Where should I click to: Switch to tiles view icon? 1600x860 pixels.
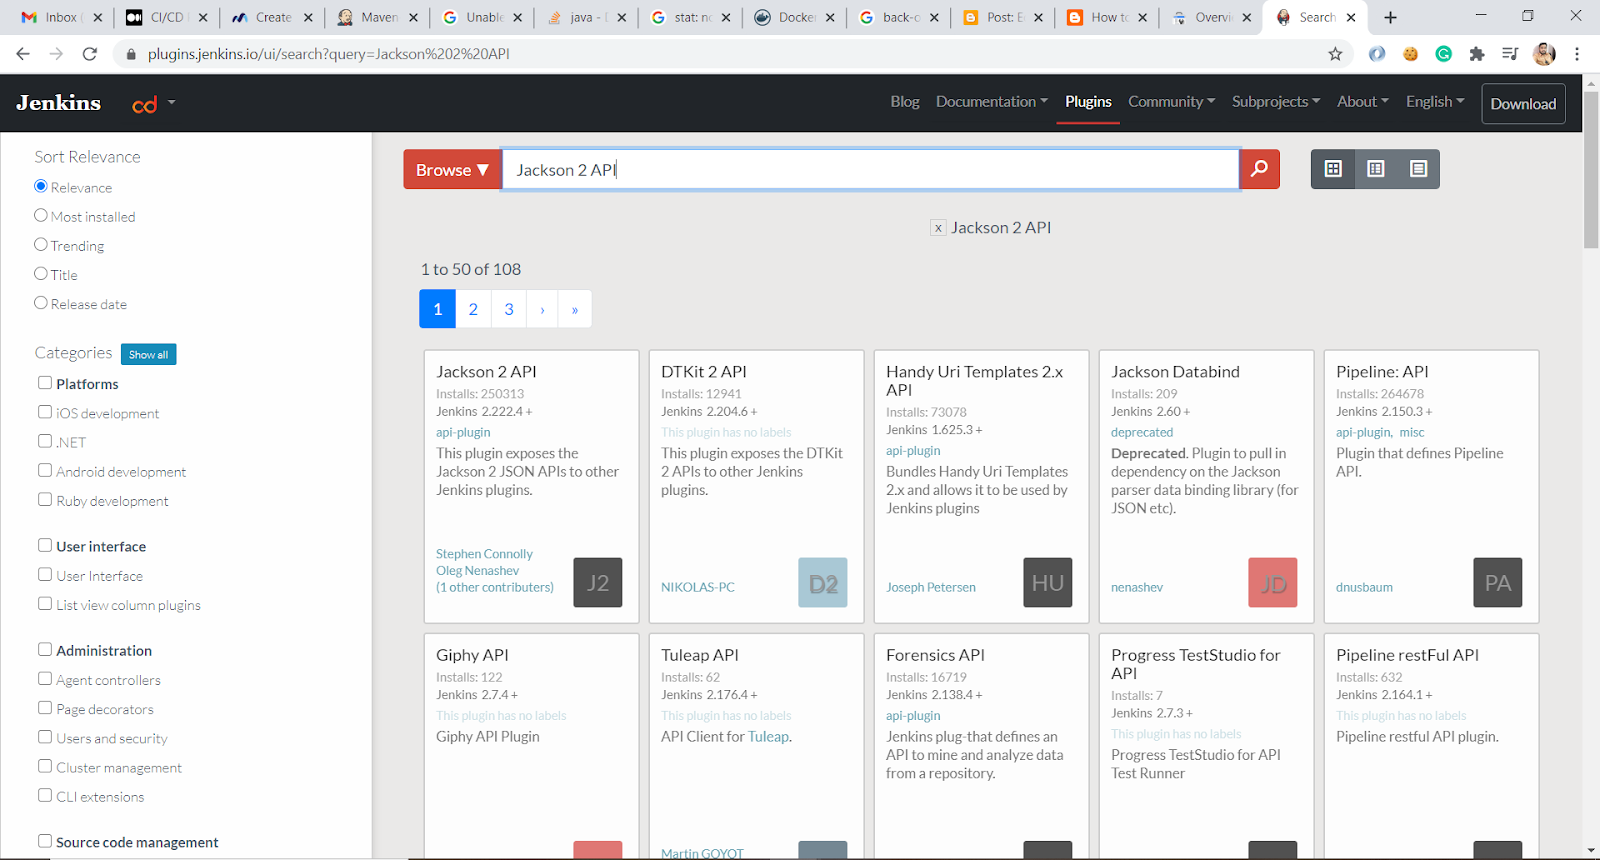pos(1333,169)
